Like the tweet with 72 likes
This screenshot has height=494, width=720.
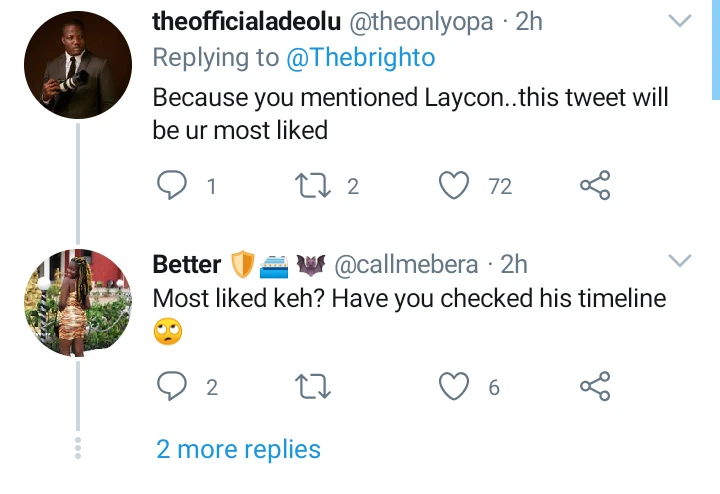454,185
